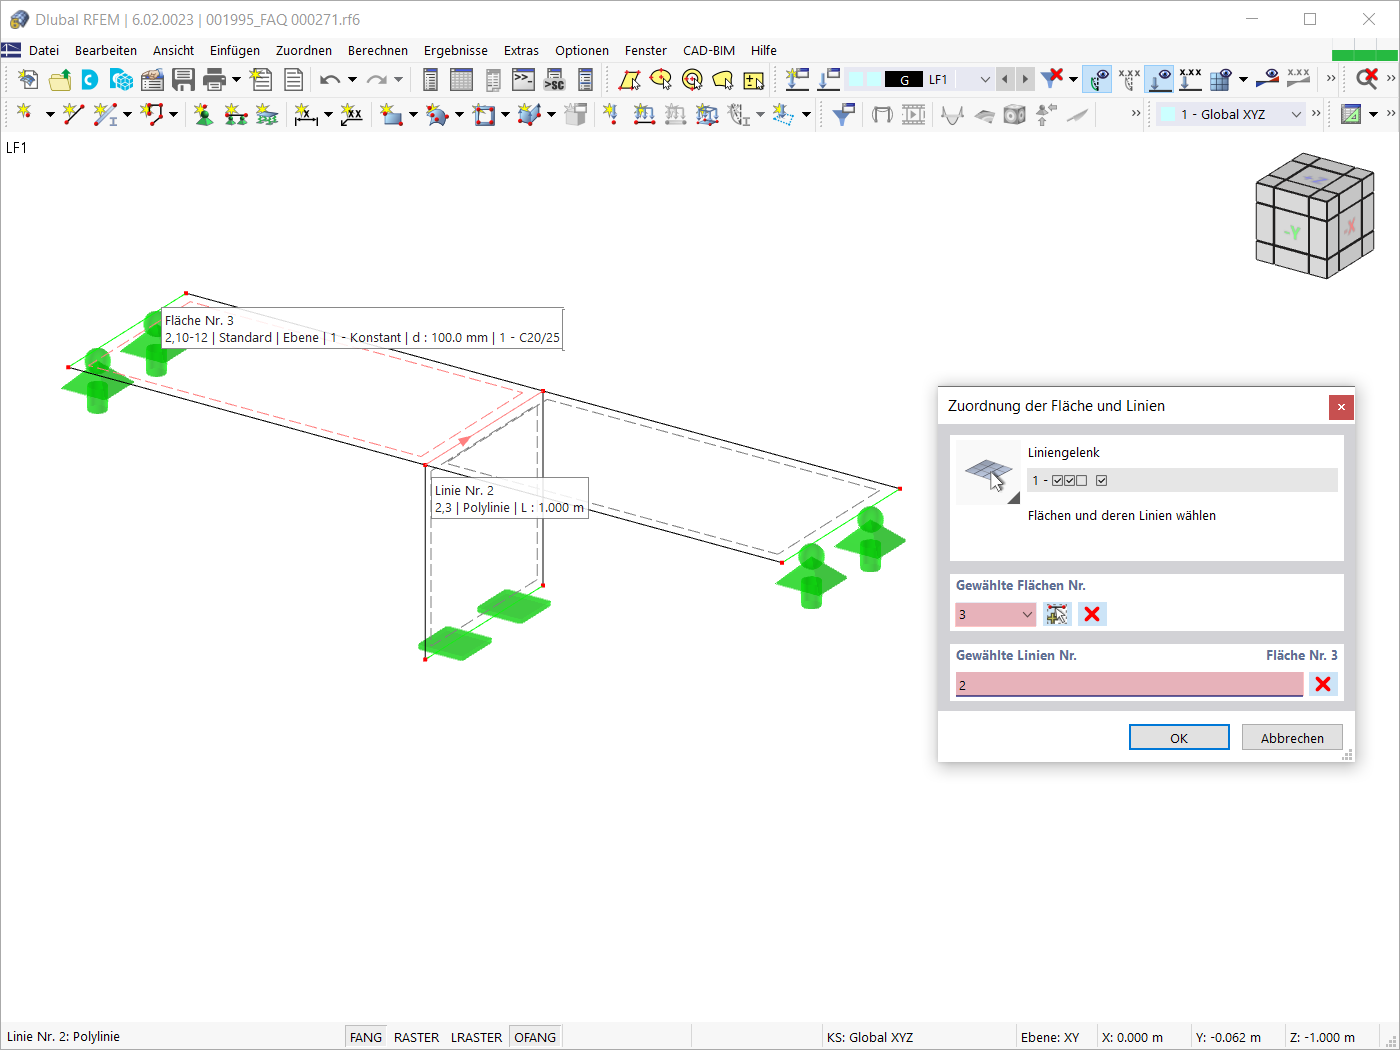This screenshot has width=1400, height=1050.
Task: Click the new node star icon
Action: click(26, 114)
